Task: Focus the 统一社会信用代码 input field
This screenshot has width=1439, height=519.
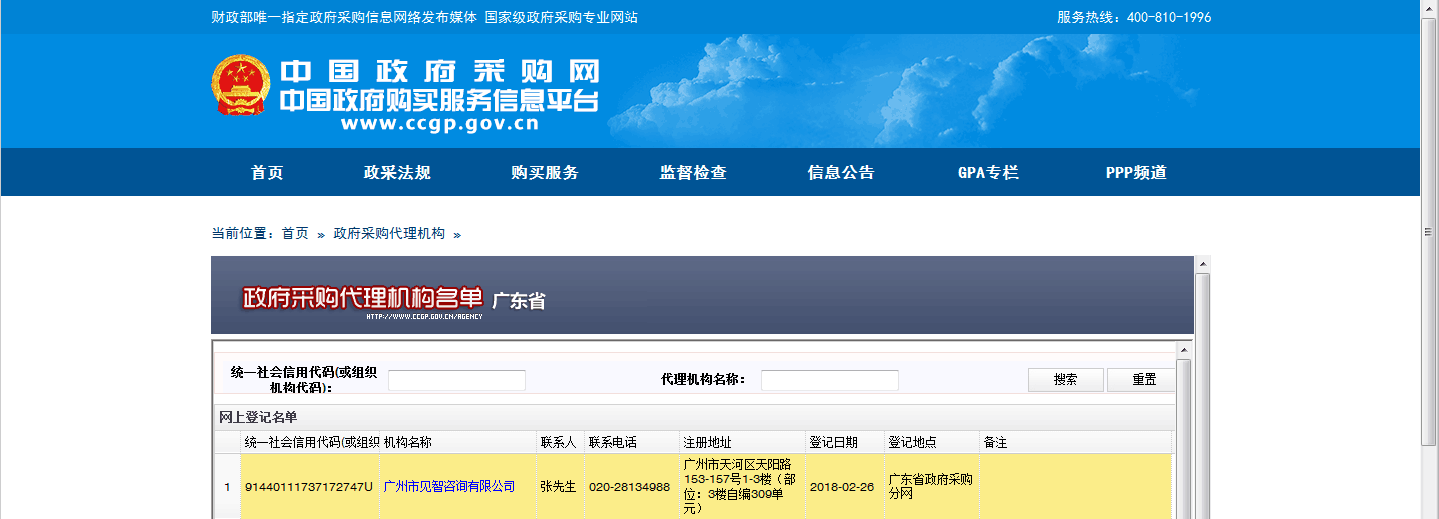Action: pyautogui.click(x=457, y=380)
